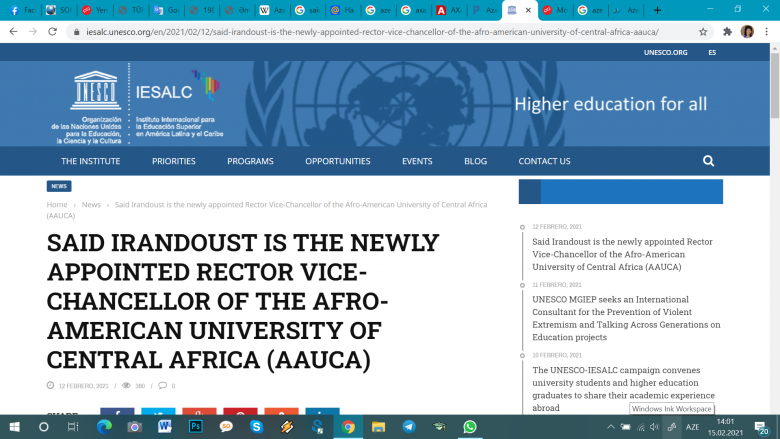780x439 pixels.
Task: Open Task View on the taskbar
Action: (x=73, y=427)
